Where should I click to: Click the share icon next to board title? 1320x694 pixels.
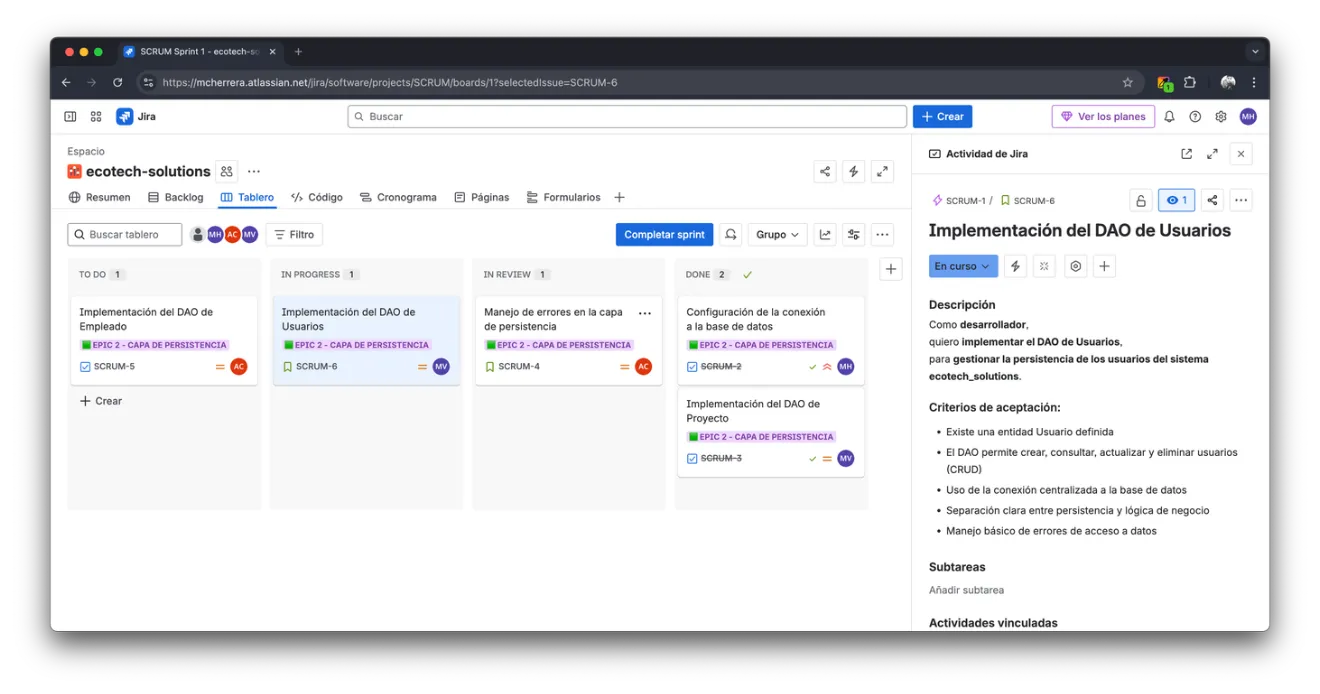point(825,172)
